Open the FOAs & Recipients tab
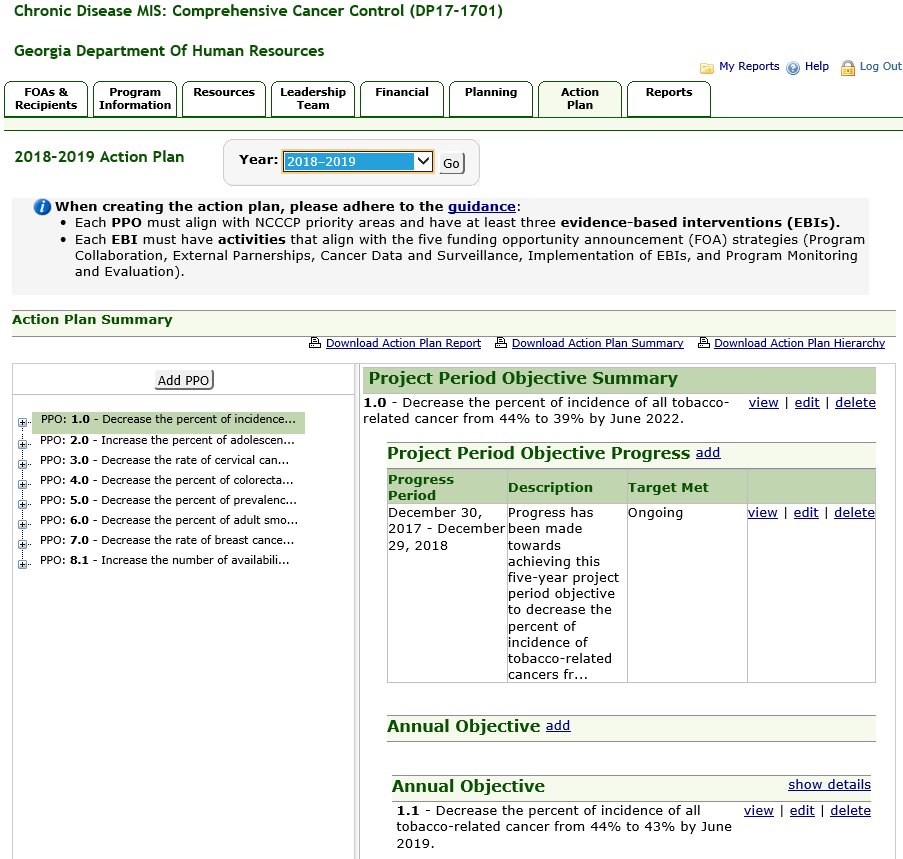 click(46, 99)
